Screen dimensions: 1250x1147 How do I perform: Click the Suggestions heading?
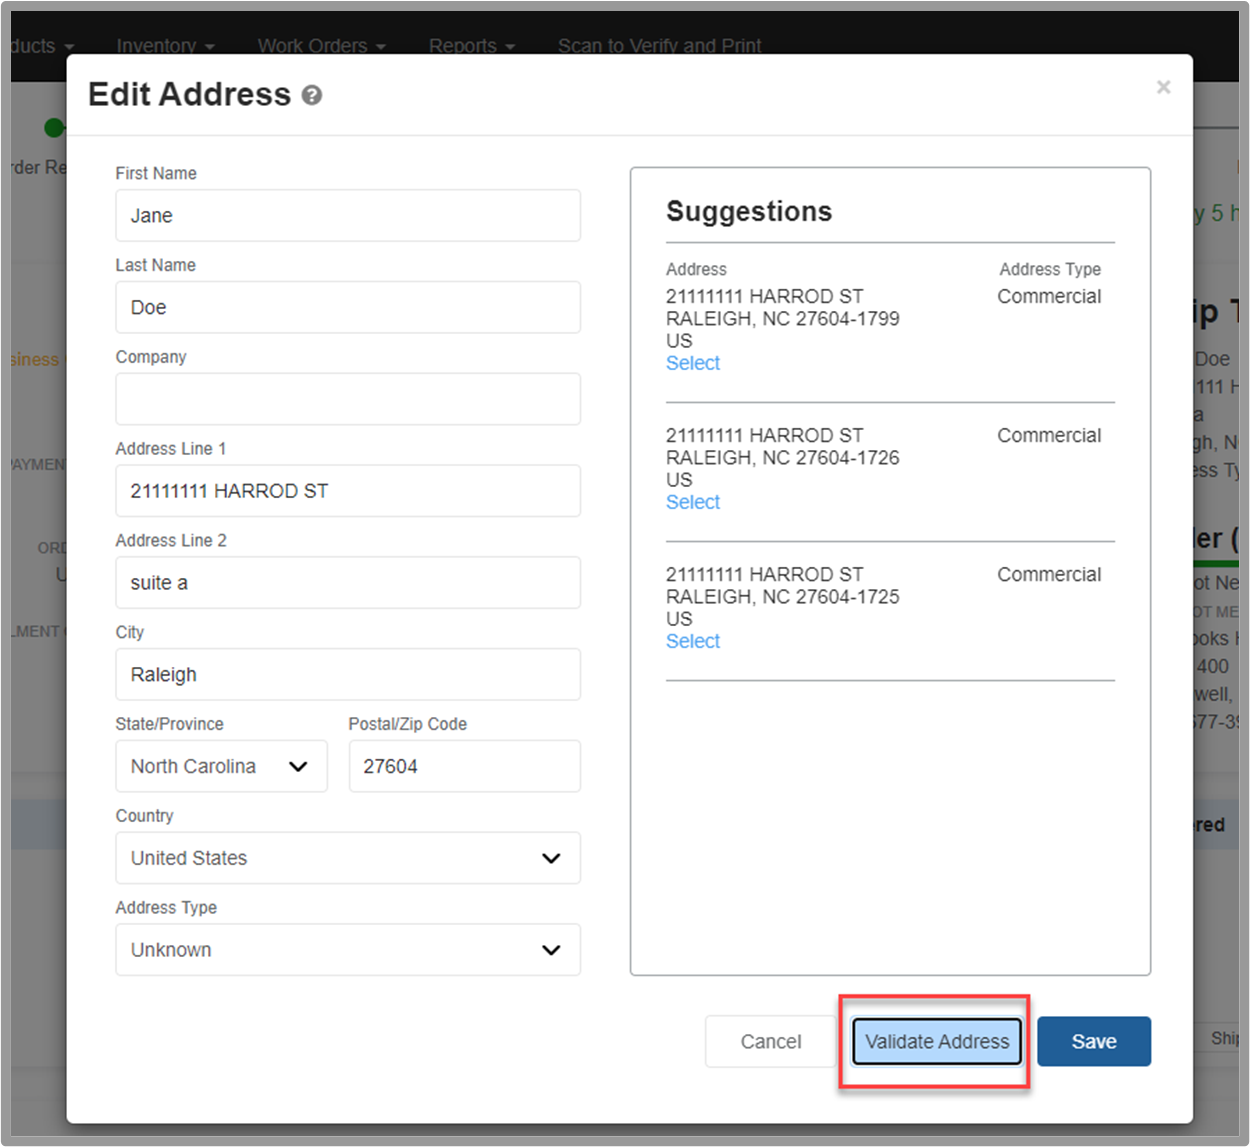pyautogui.click(x=749, y=211)
